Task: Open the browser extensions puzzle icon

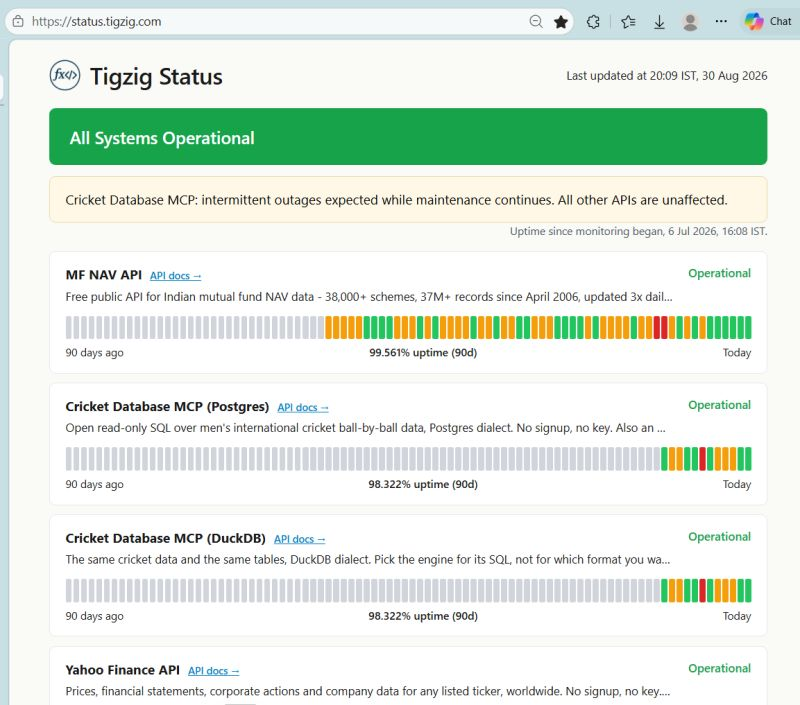Action: 593,21
